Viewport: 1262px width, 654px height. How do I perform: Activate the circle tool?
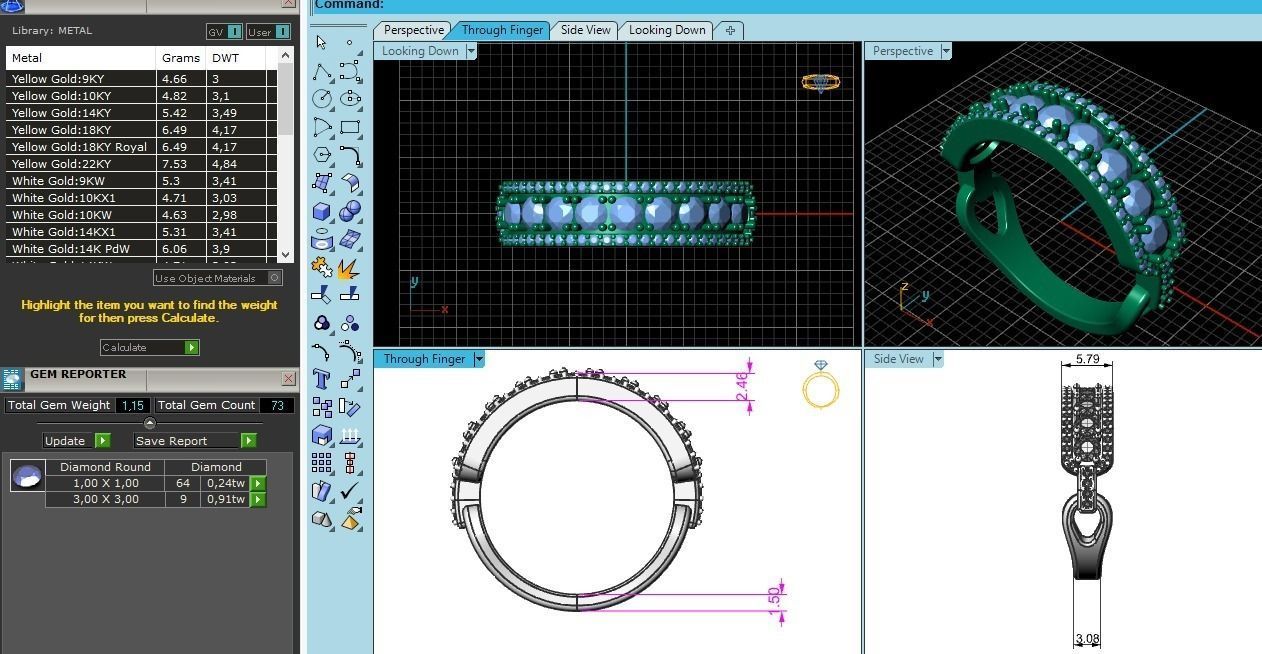(321, 99)
